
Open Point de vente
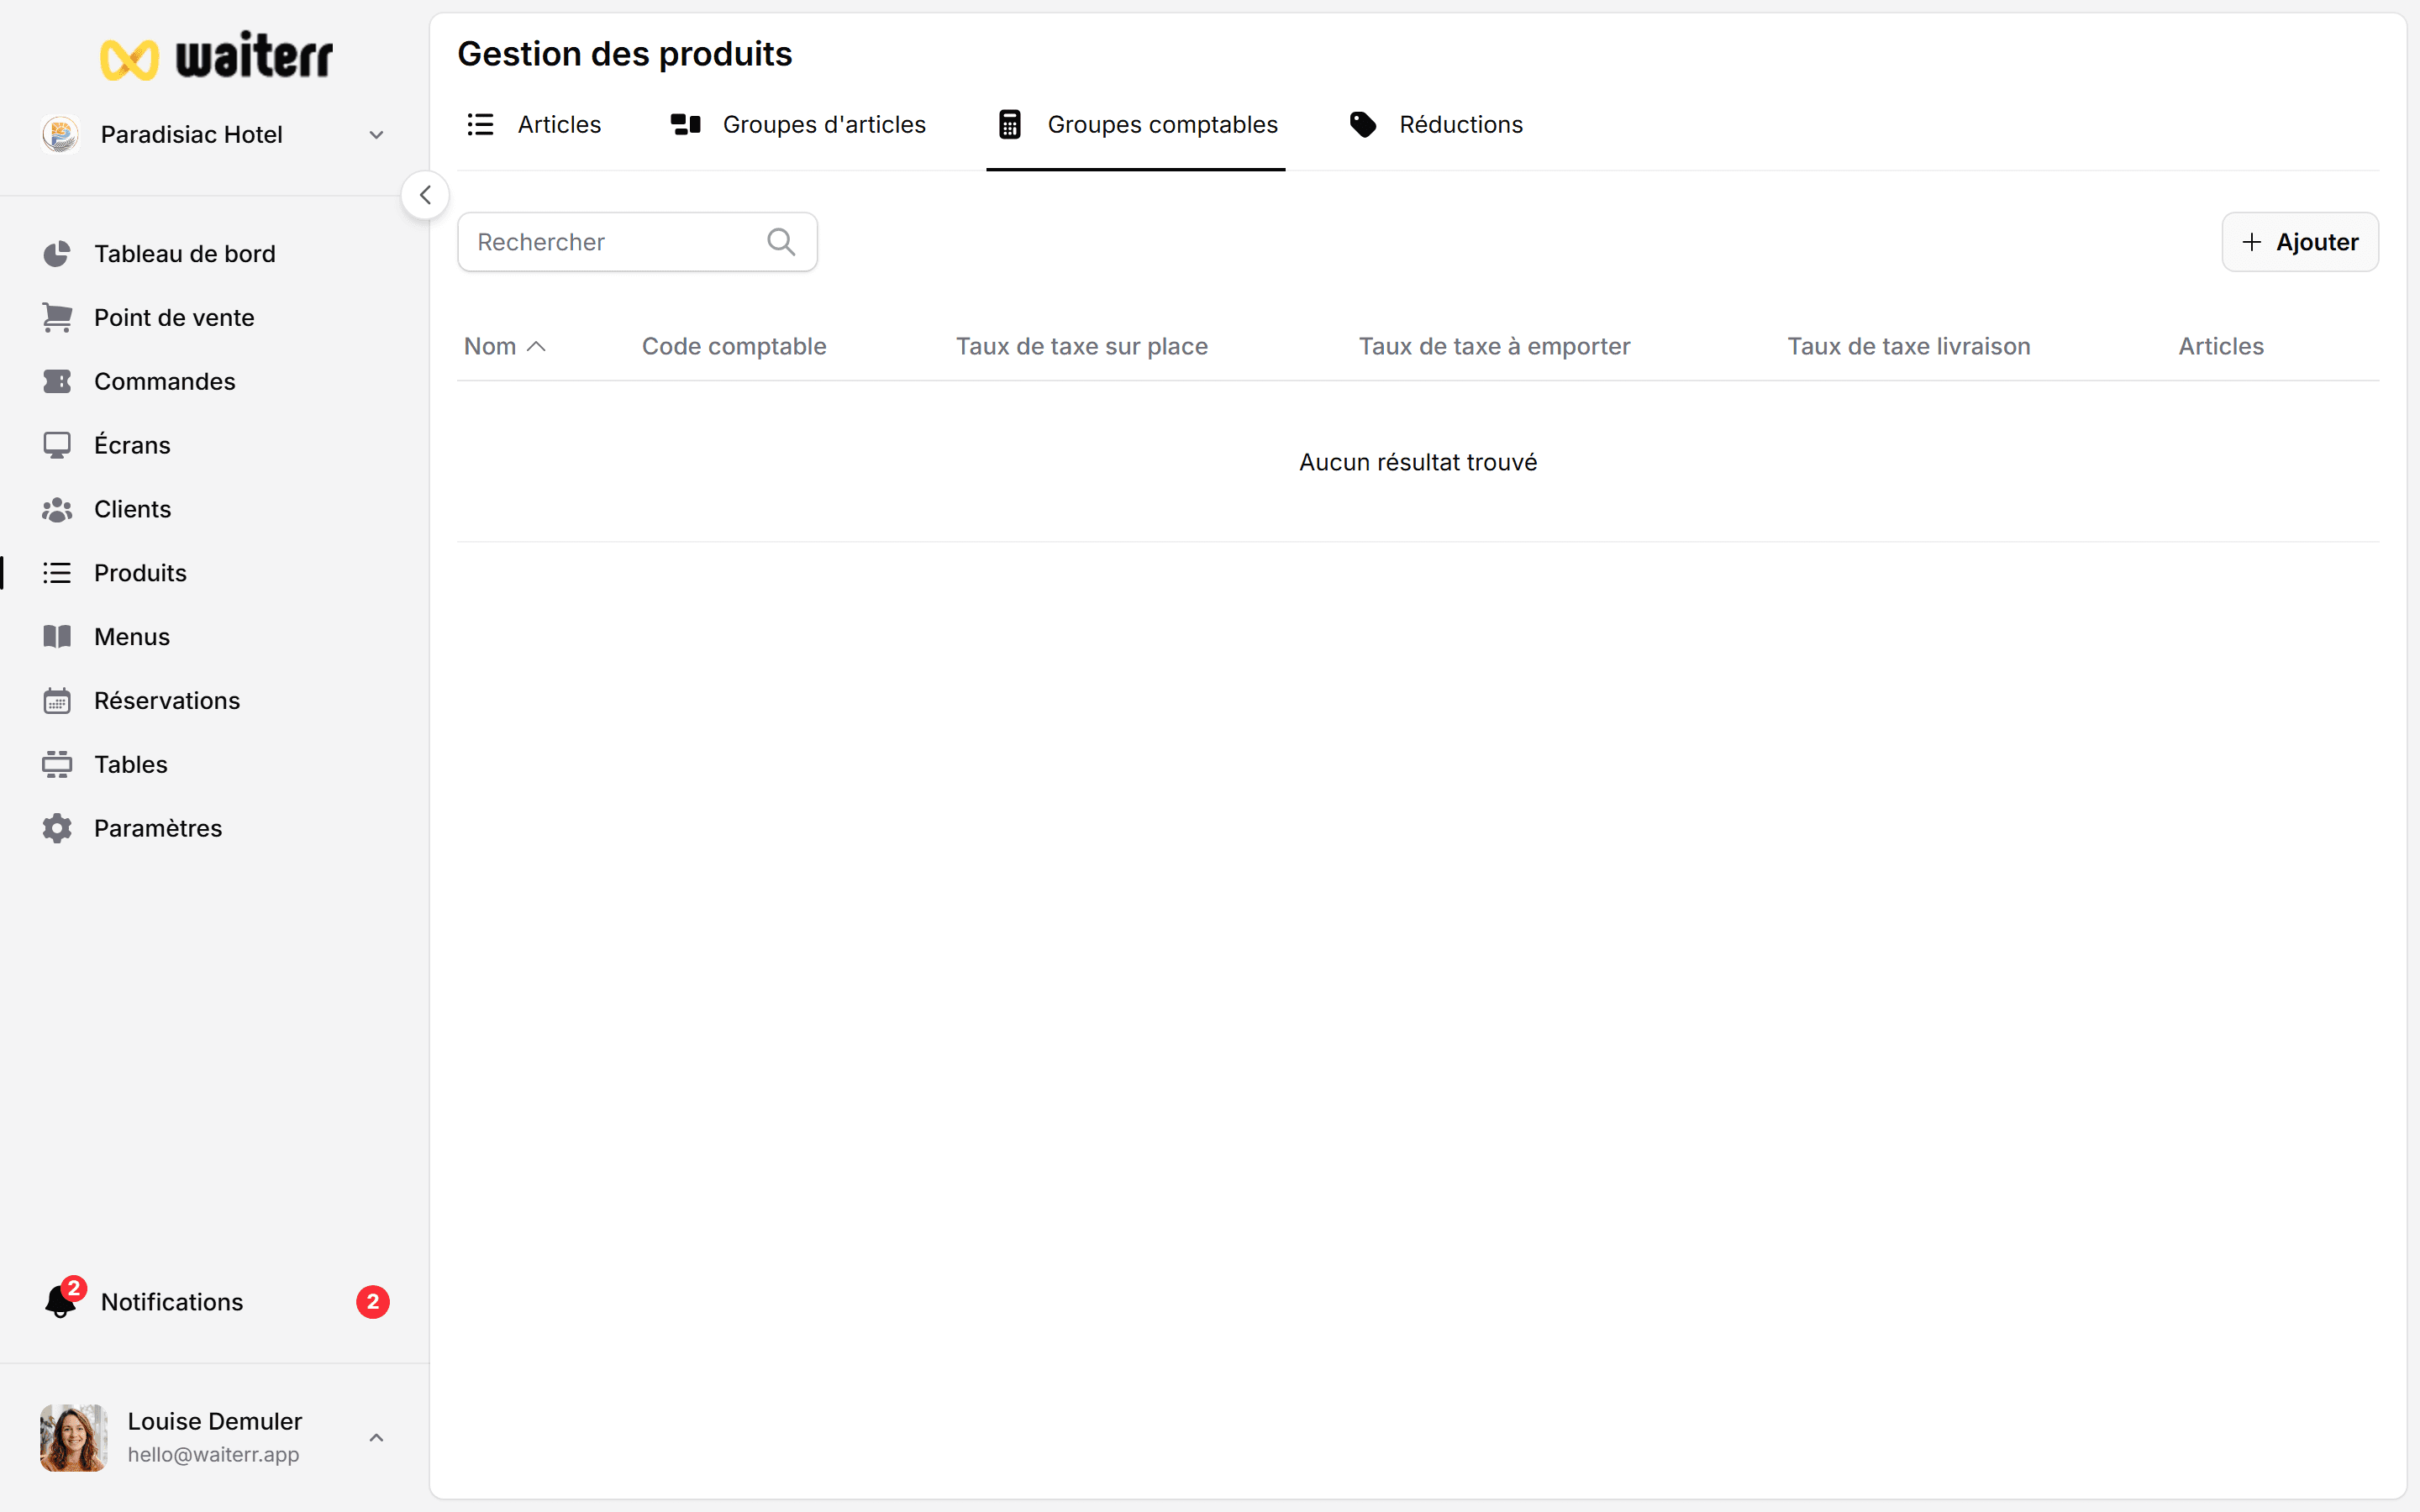[x=174, y=318]
